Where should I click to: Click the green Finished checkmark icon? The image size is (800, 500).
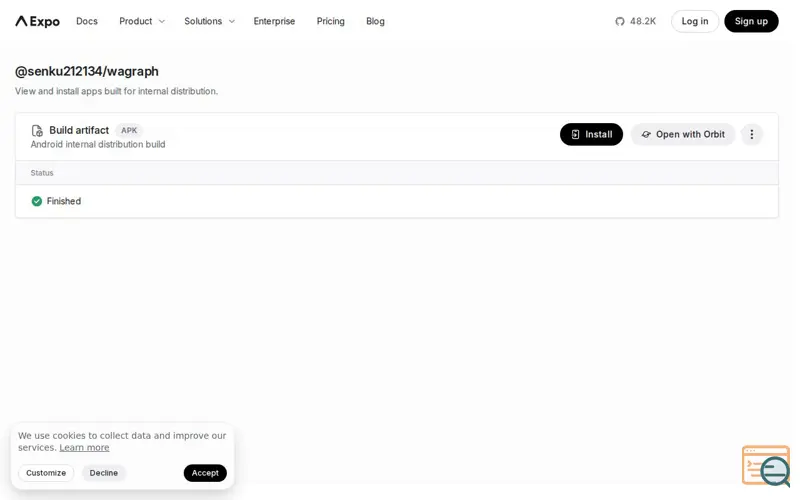37,202
